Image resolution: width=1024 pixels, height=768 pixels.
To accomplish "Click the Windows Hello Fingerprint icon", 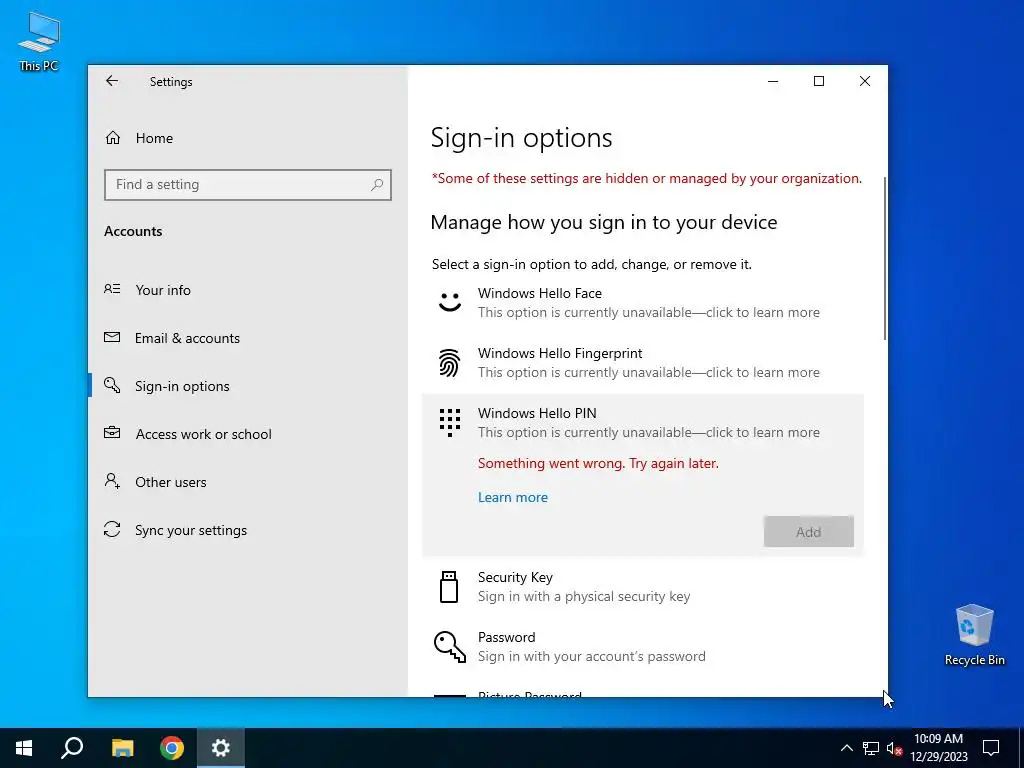I will (x=449, y=362).
